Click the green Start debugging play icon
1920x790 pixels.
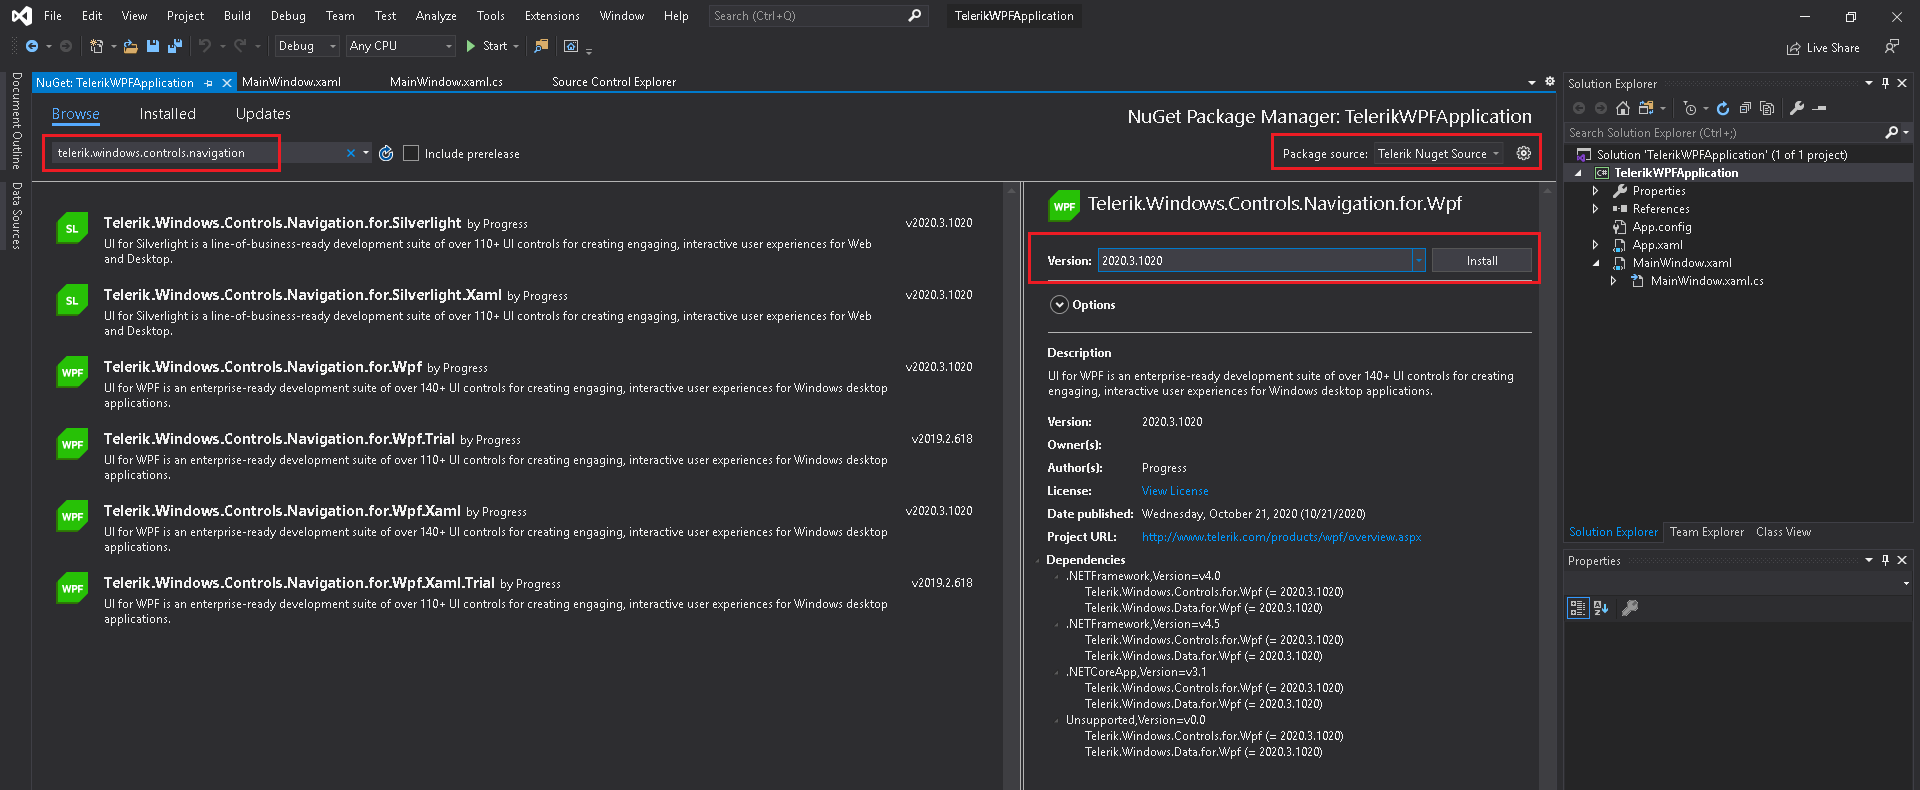[471, 46]
